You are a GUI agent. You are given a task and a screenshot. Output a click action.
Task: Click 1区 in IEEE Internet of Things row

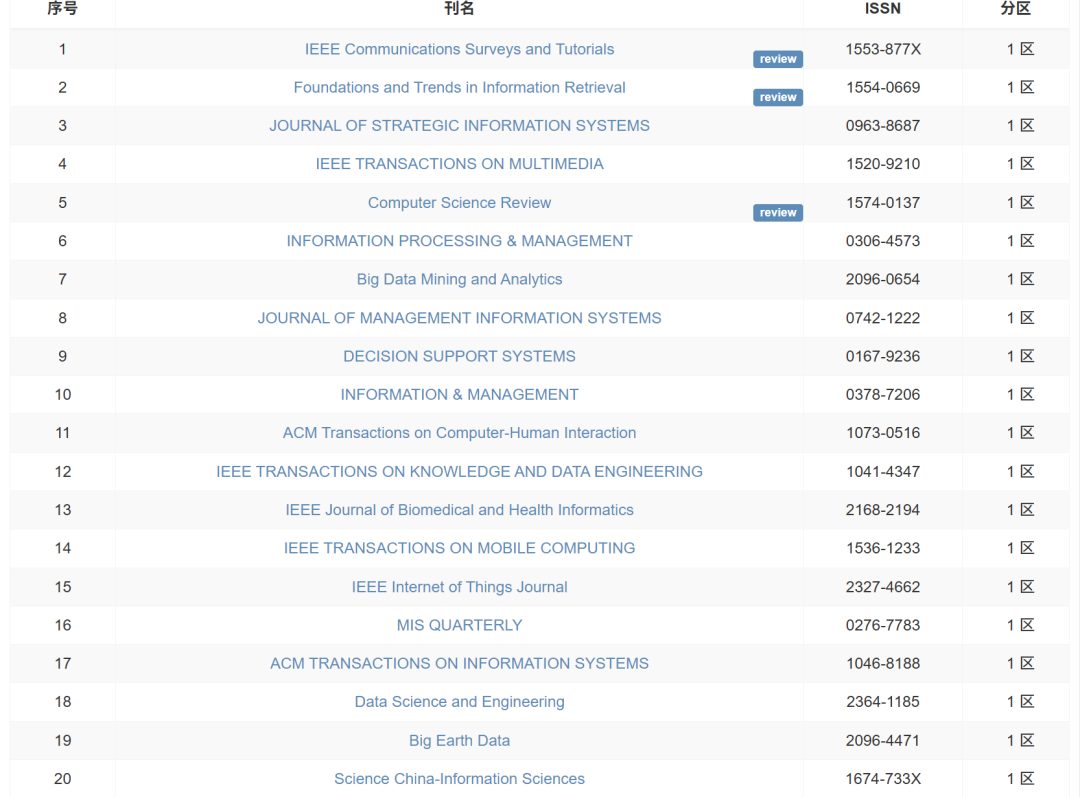point(1020,587)
